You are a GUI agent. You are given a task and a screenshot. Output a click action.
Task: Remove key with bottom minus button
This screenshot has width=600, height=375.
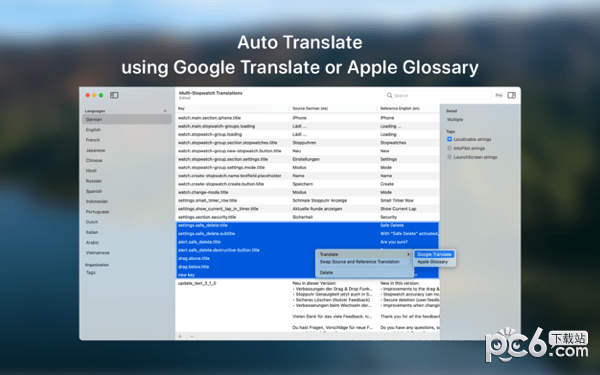tap(192, 336)
